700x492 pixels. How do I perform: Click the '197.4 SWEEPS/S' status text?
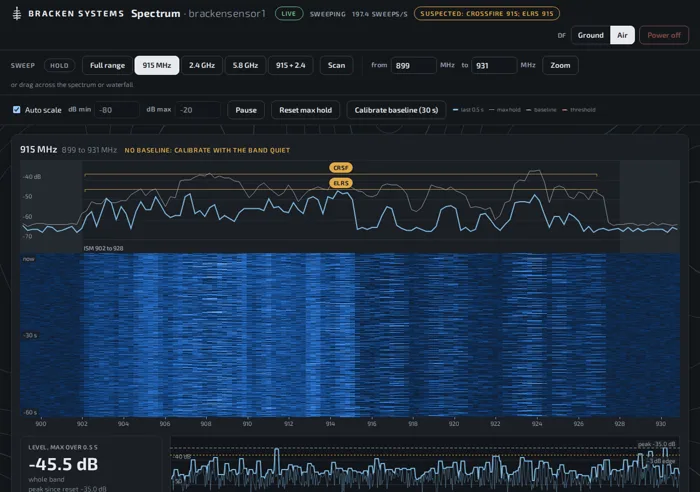pos(379,14)
